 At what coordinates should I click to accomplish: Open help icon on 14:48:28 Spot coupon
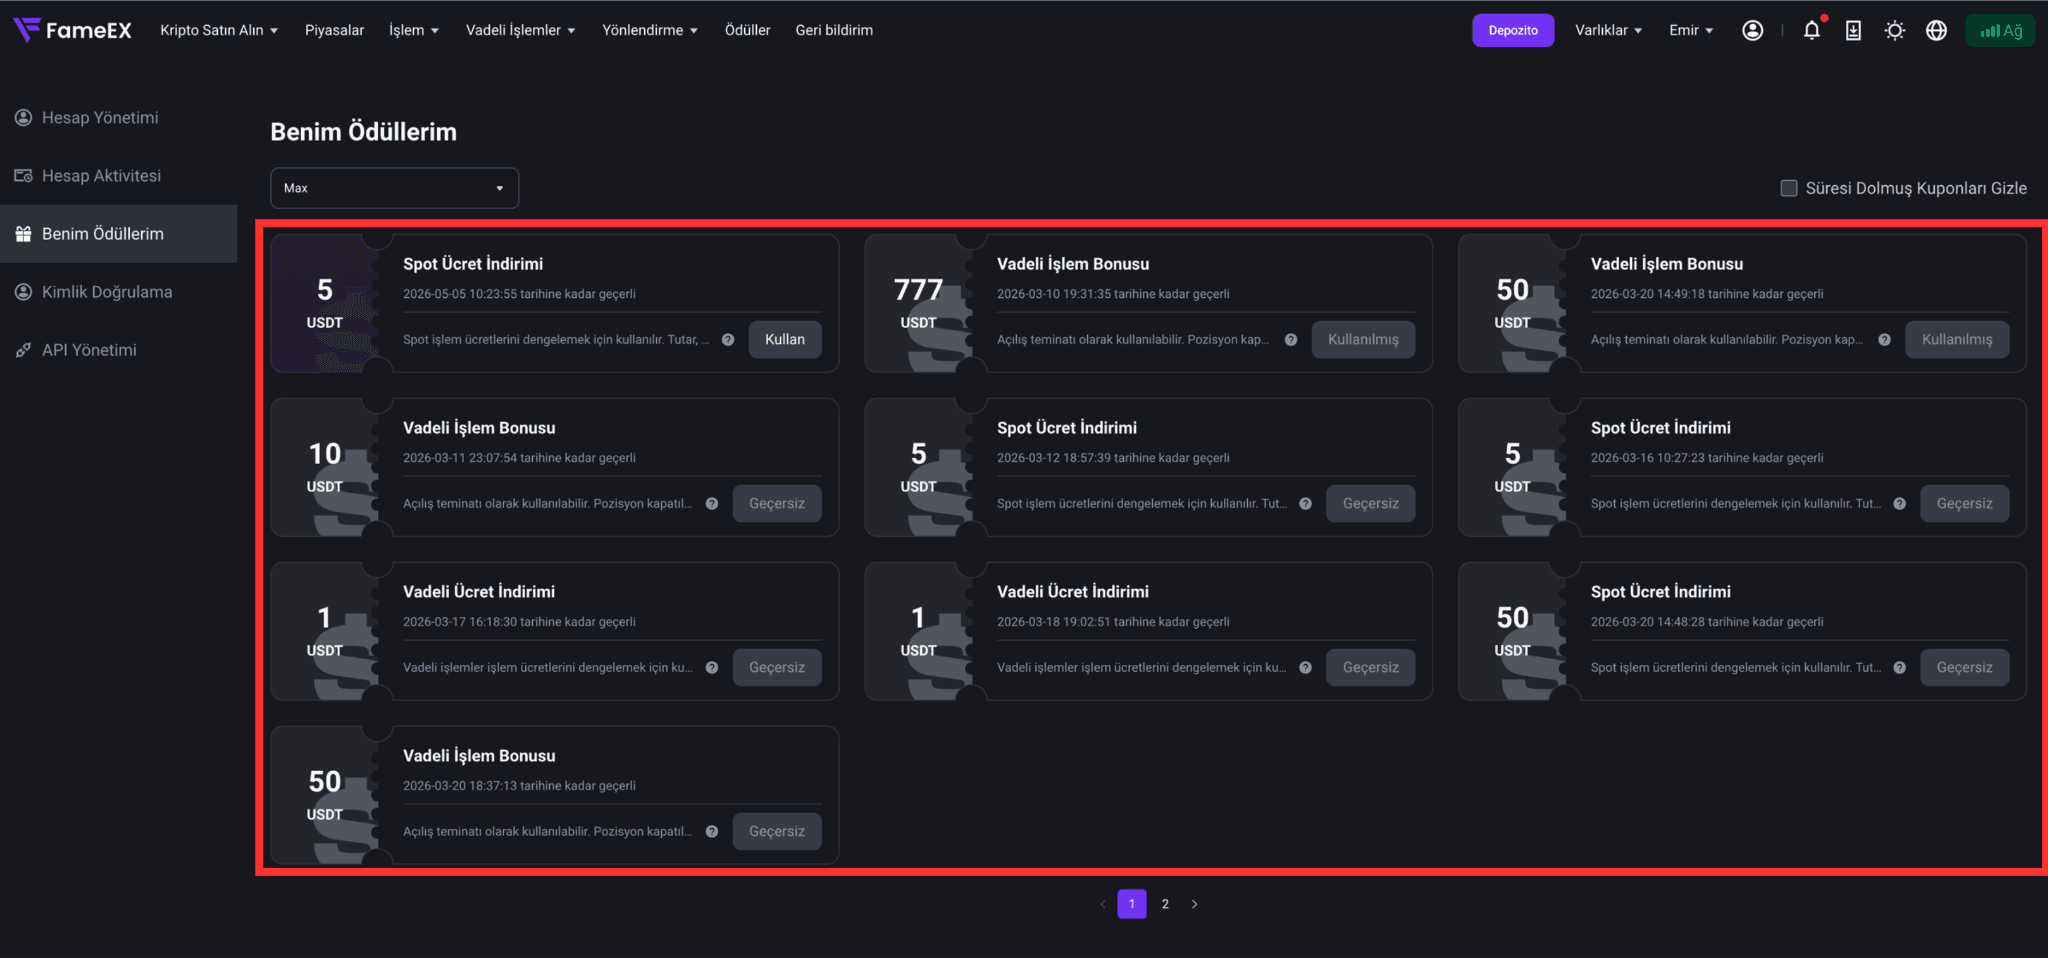coord(1899,668)
